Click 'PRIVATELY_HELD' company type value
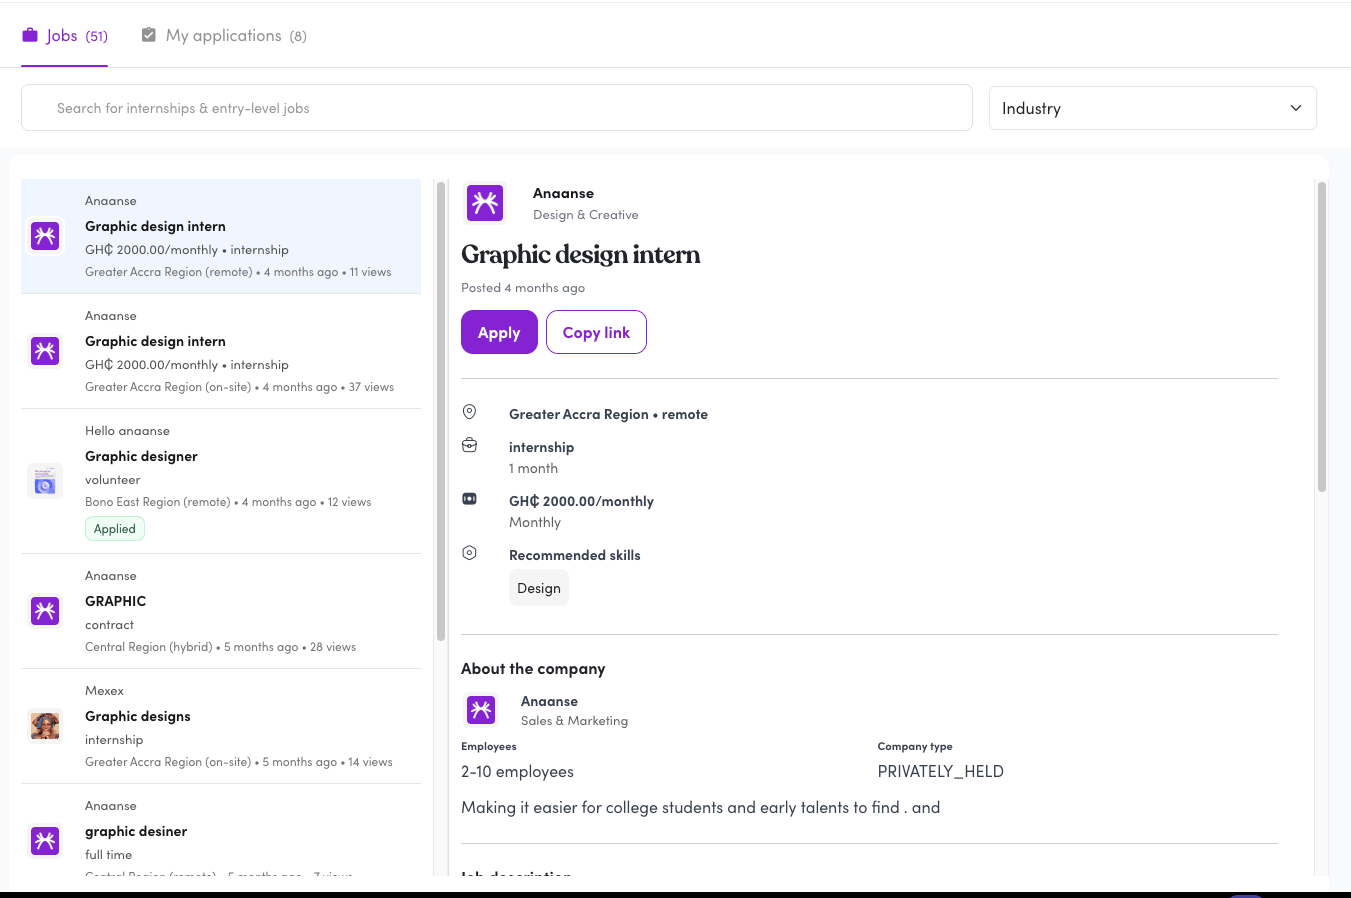The image size is (1351, 898). pyautogui.click(x=940, y=772)
